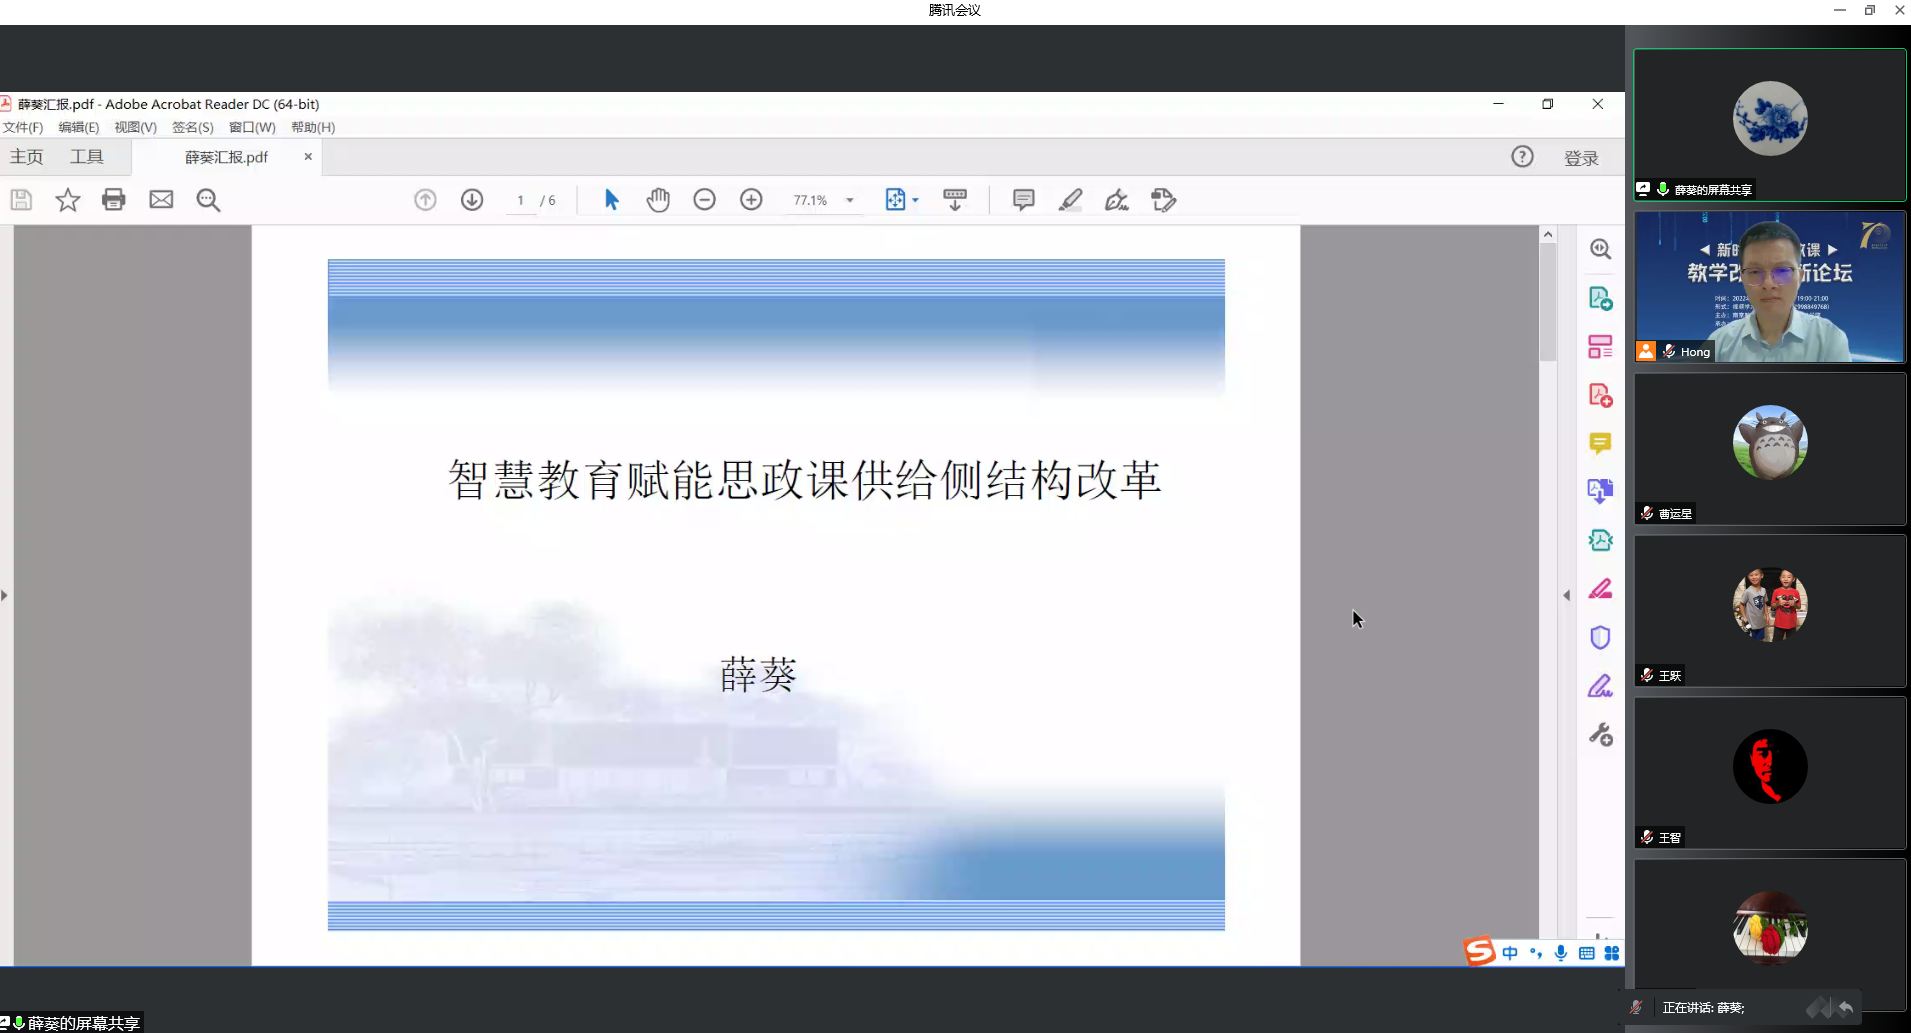The height and width of the screenshot is (1033, 1911).
Task: Toggle the Sogou Chinese input mode
Action: [x=1510, y=953]
